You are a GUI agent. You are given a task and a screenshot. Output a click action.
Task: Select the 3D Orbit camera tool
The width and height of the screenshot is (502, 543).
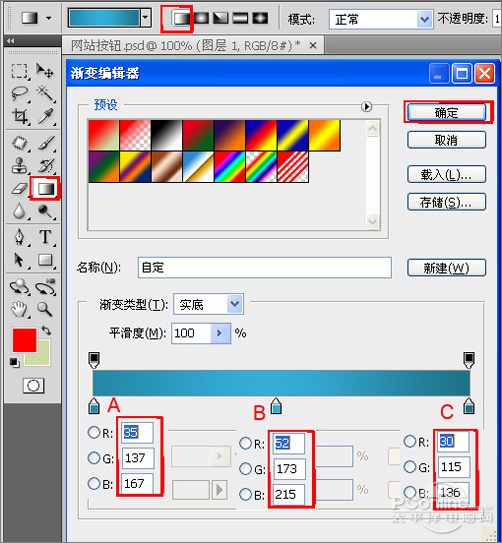tap(45, 287)
